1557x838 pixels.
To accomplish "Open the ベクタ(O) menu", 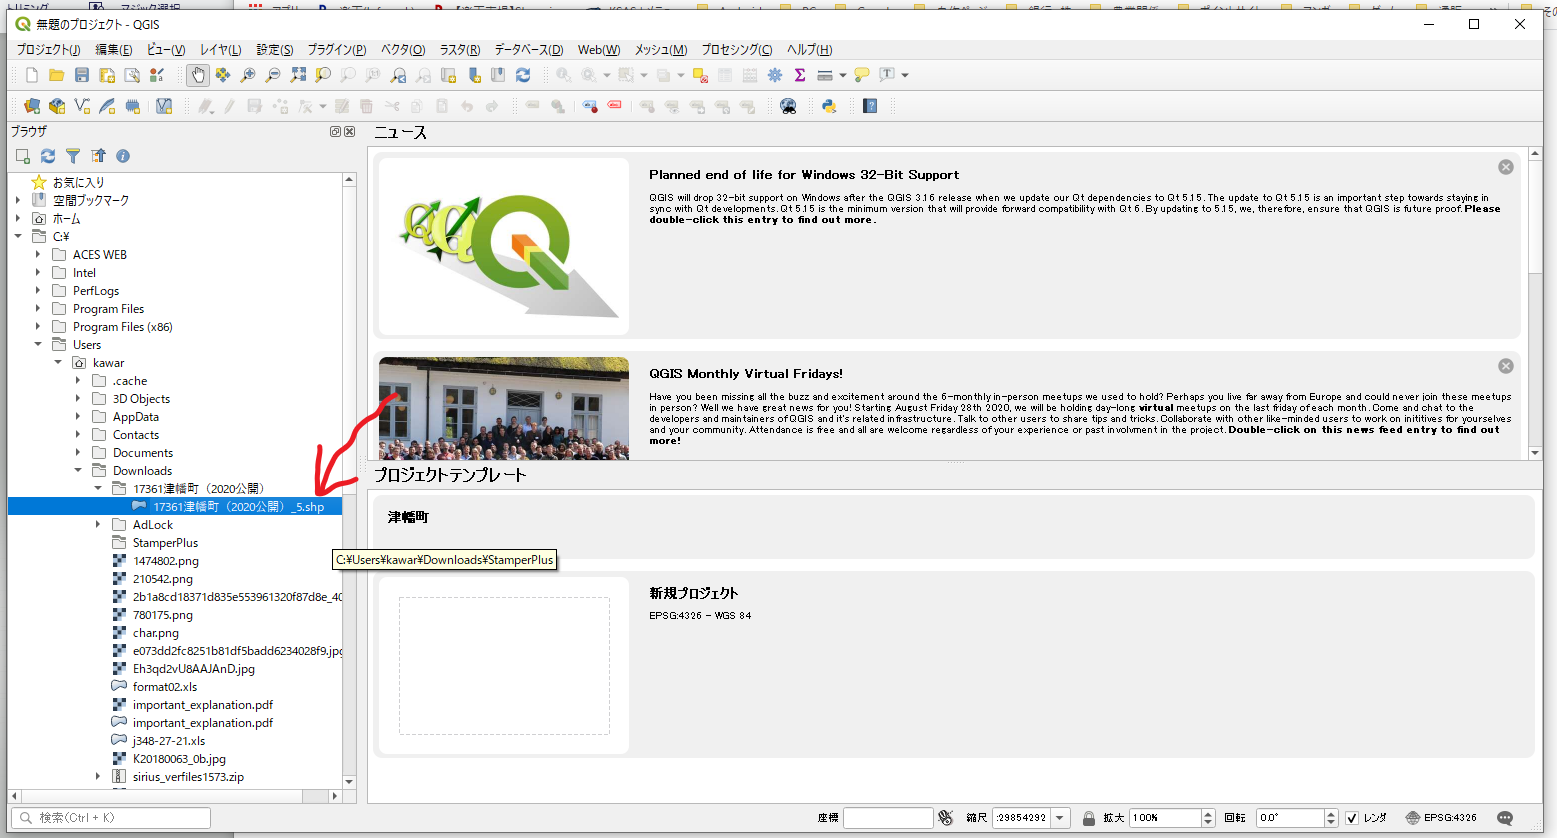I will 403,49.
